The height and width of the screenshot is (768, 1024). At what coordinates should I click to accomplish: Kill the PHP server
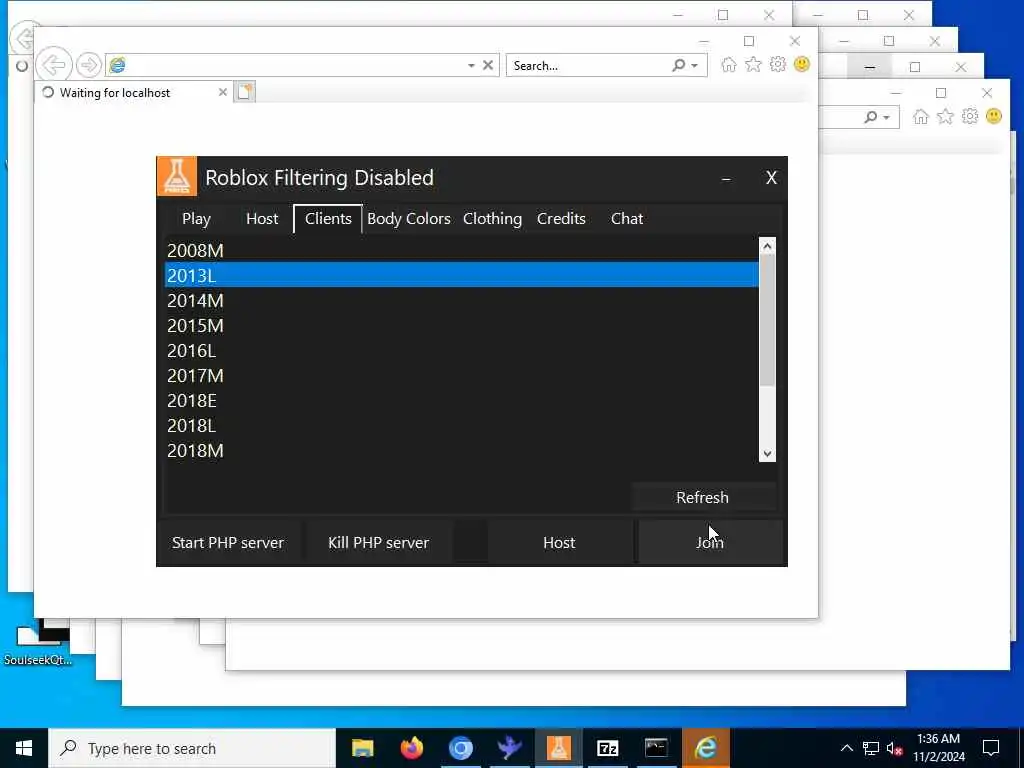coord(379,543)
